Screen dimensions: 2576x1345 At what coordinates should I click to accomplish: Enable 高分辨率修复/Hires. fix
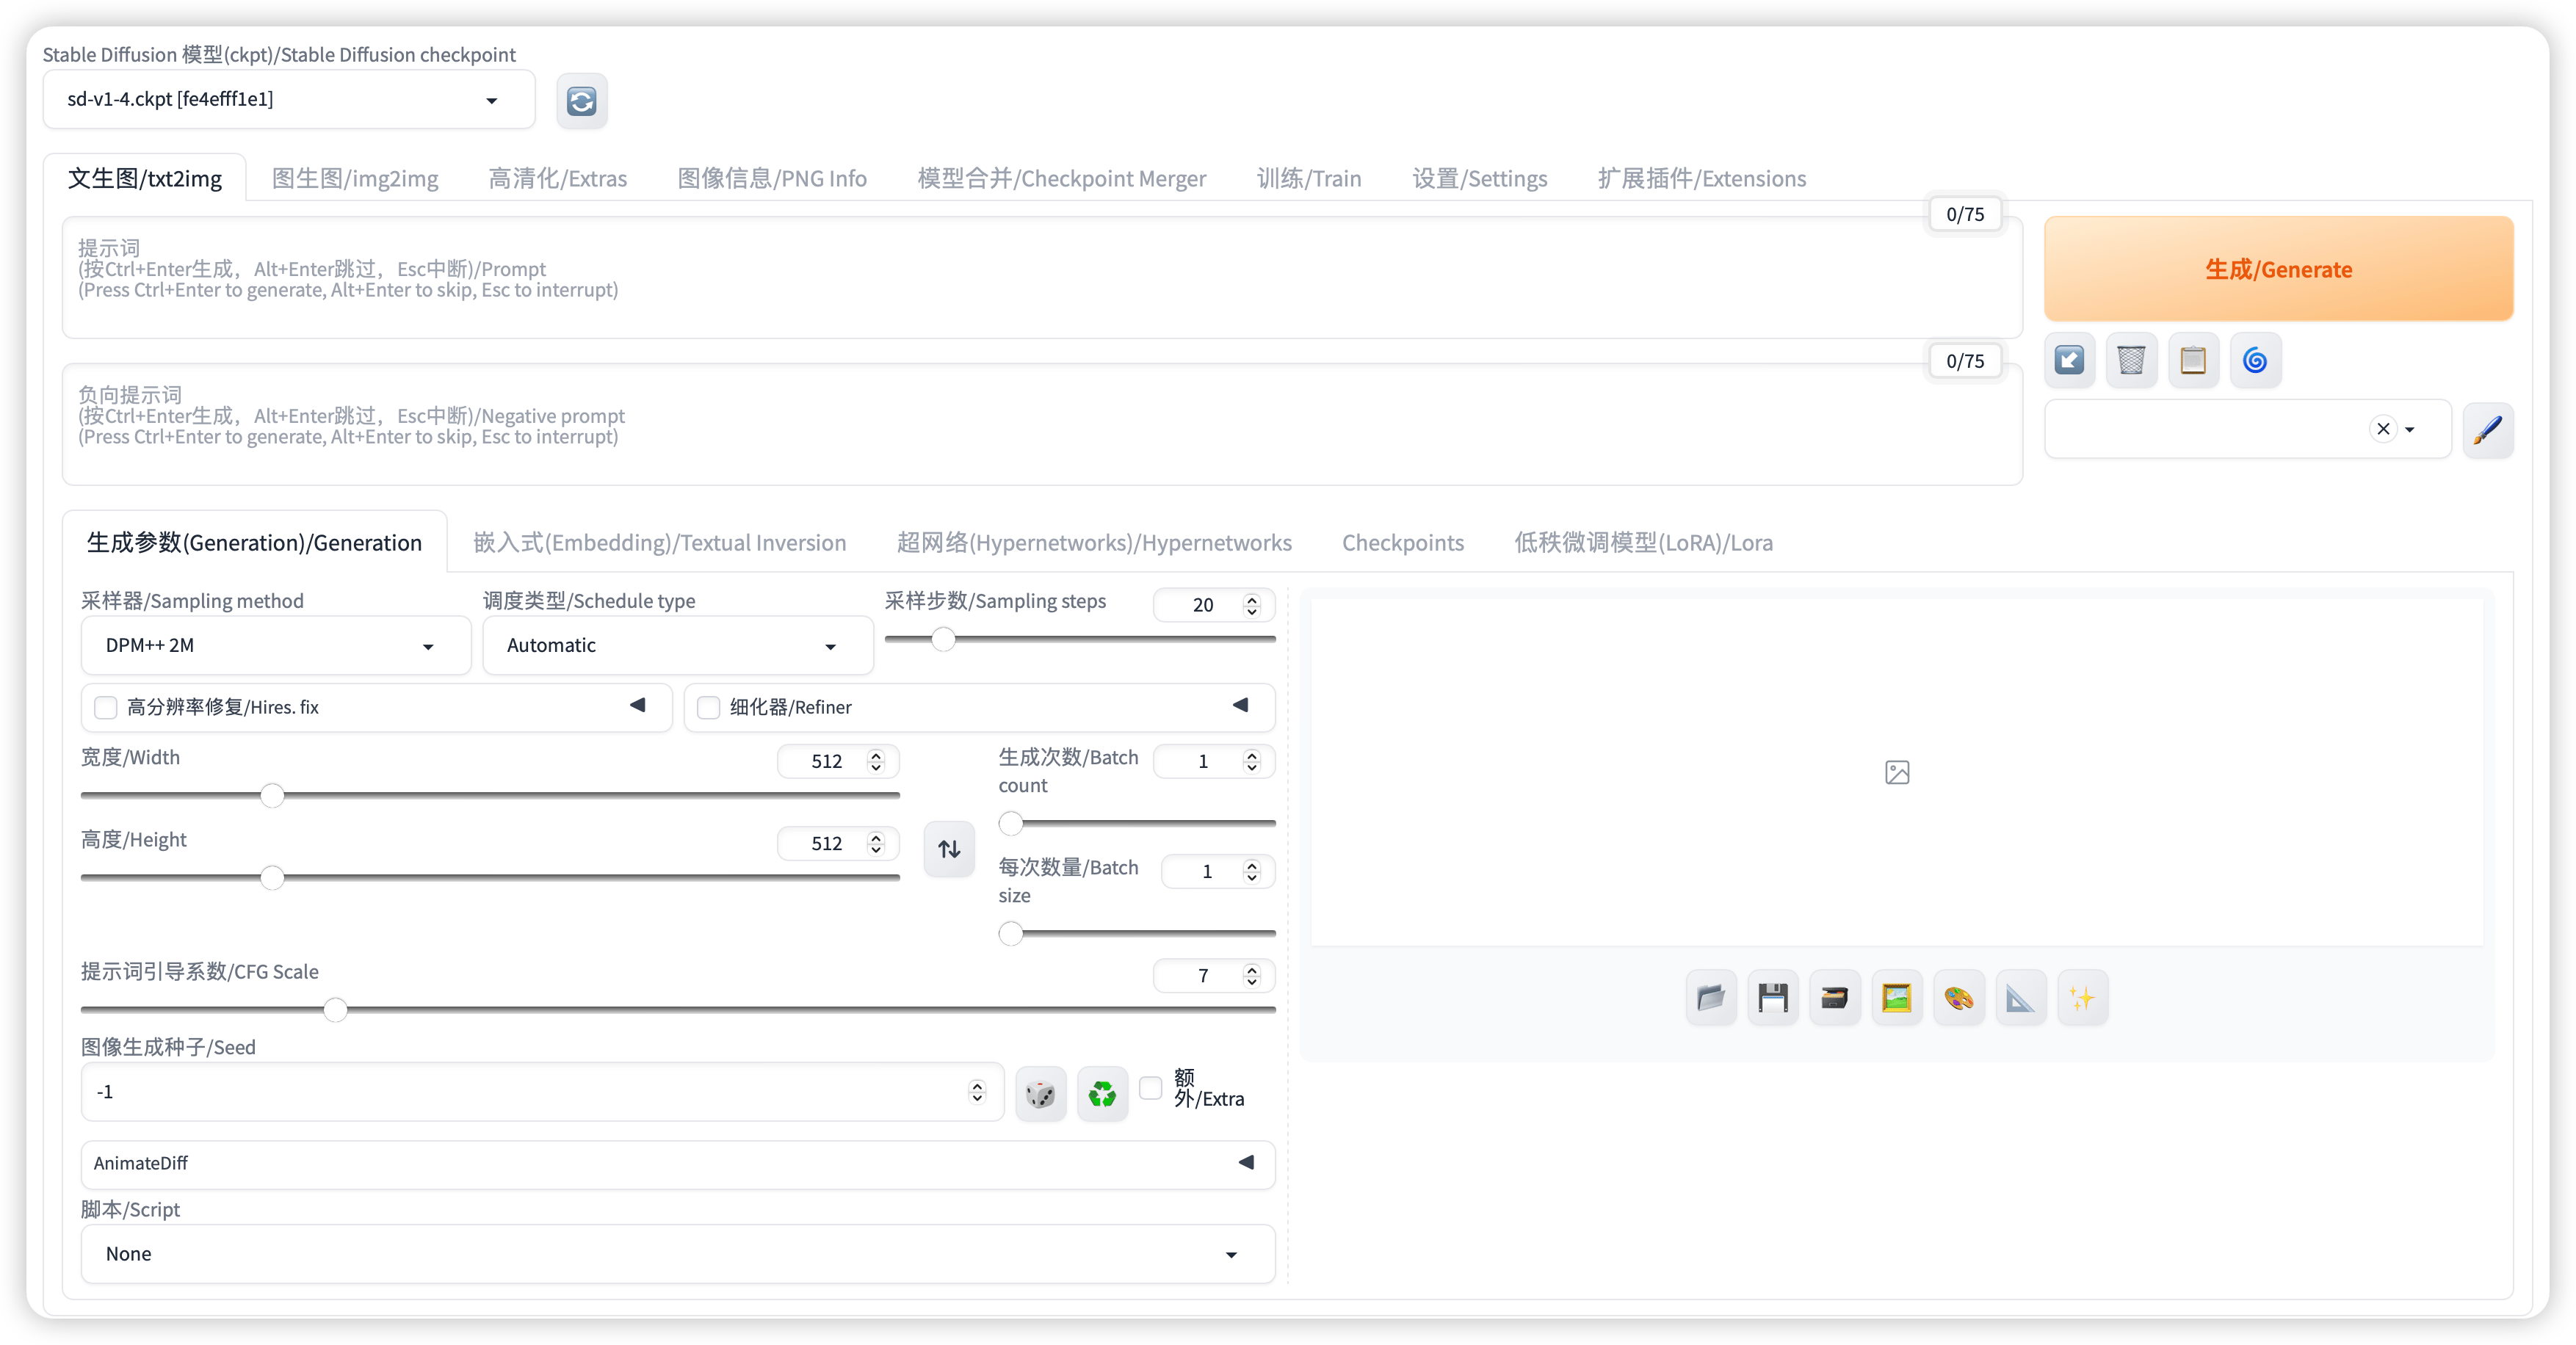(x=106, y=707)
